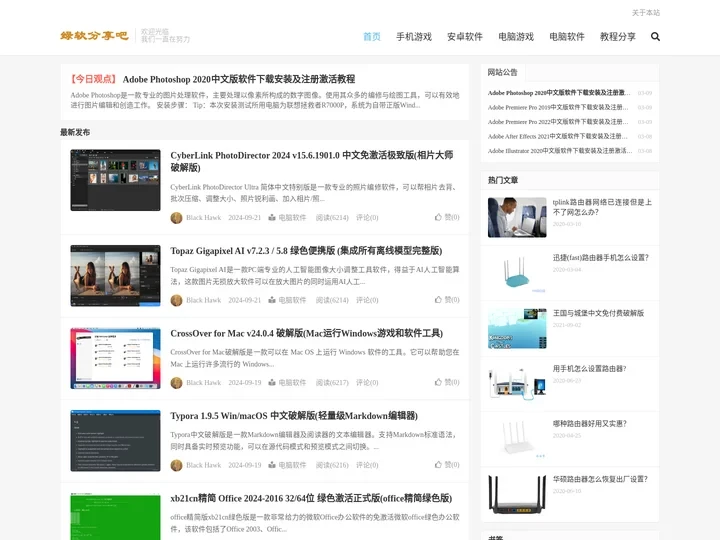
Task: Open today's highlight Adobe Photoshop 2020 article title
Action: 239,79
